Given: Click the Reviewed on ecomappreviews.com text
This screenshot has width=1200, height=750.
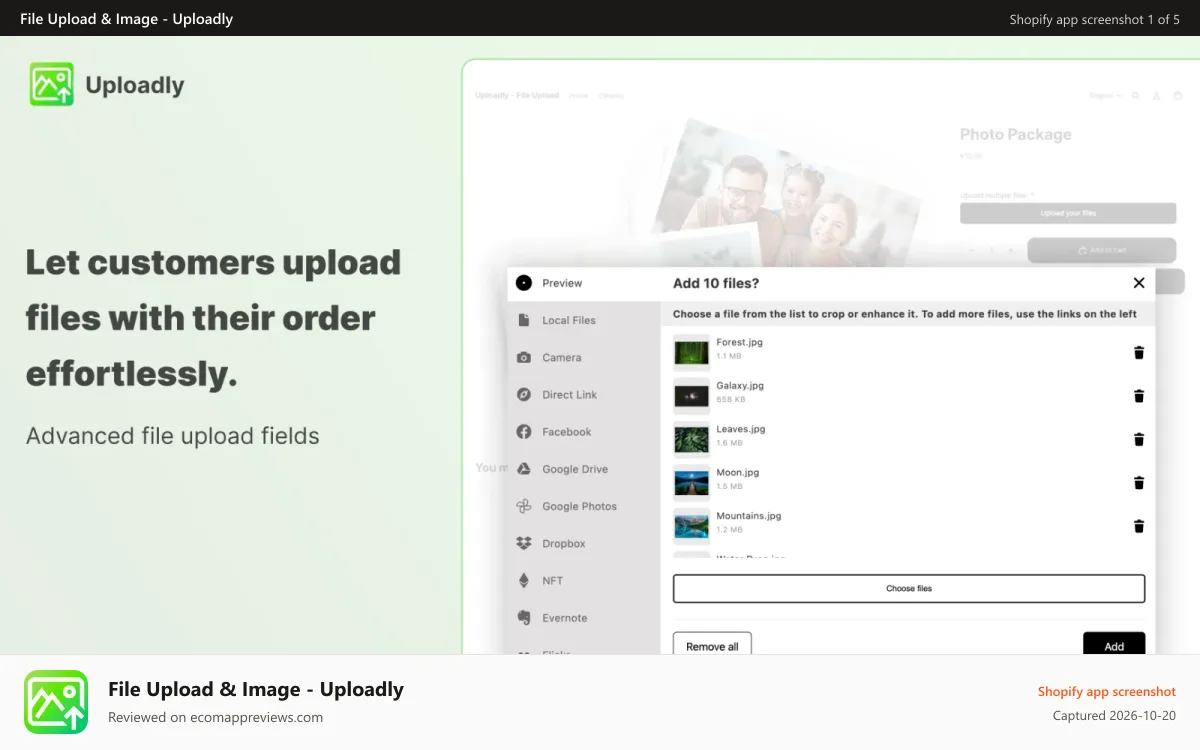Looking at the screenshot, I should point(215,717).
